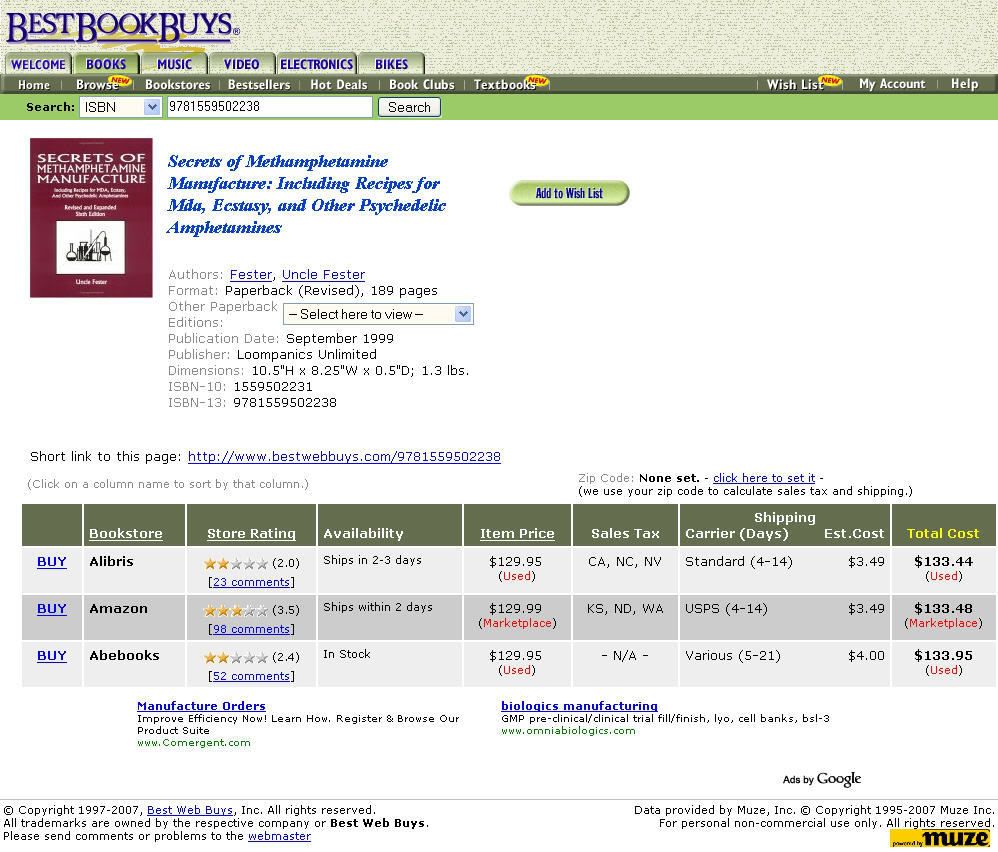The image size is (998, 852).
Task: Select Abebooks shipping cost $4.00
Action: pos(866,656)
